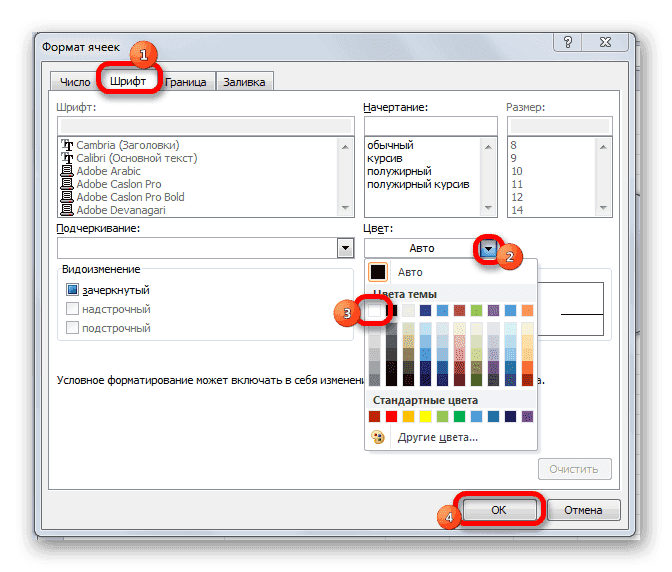Choose Adobe Devanagari font

pos(121,210)
